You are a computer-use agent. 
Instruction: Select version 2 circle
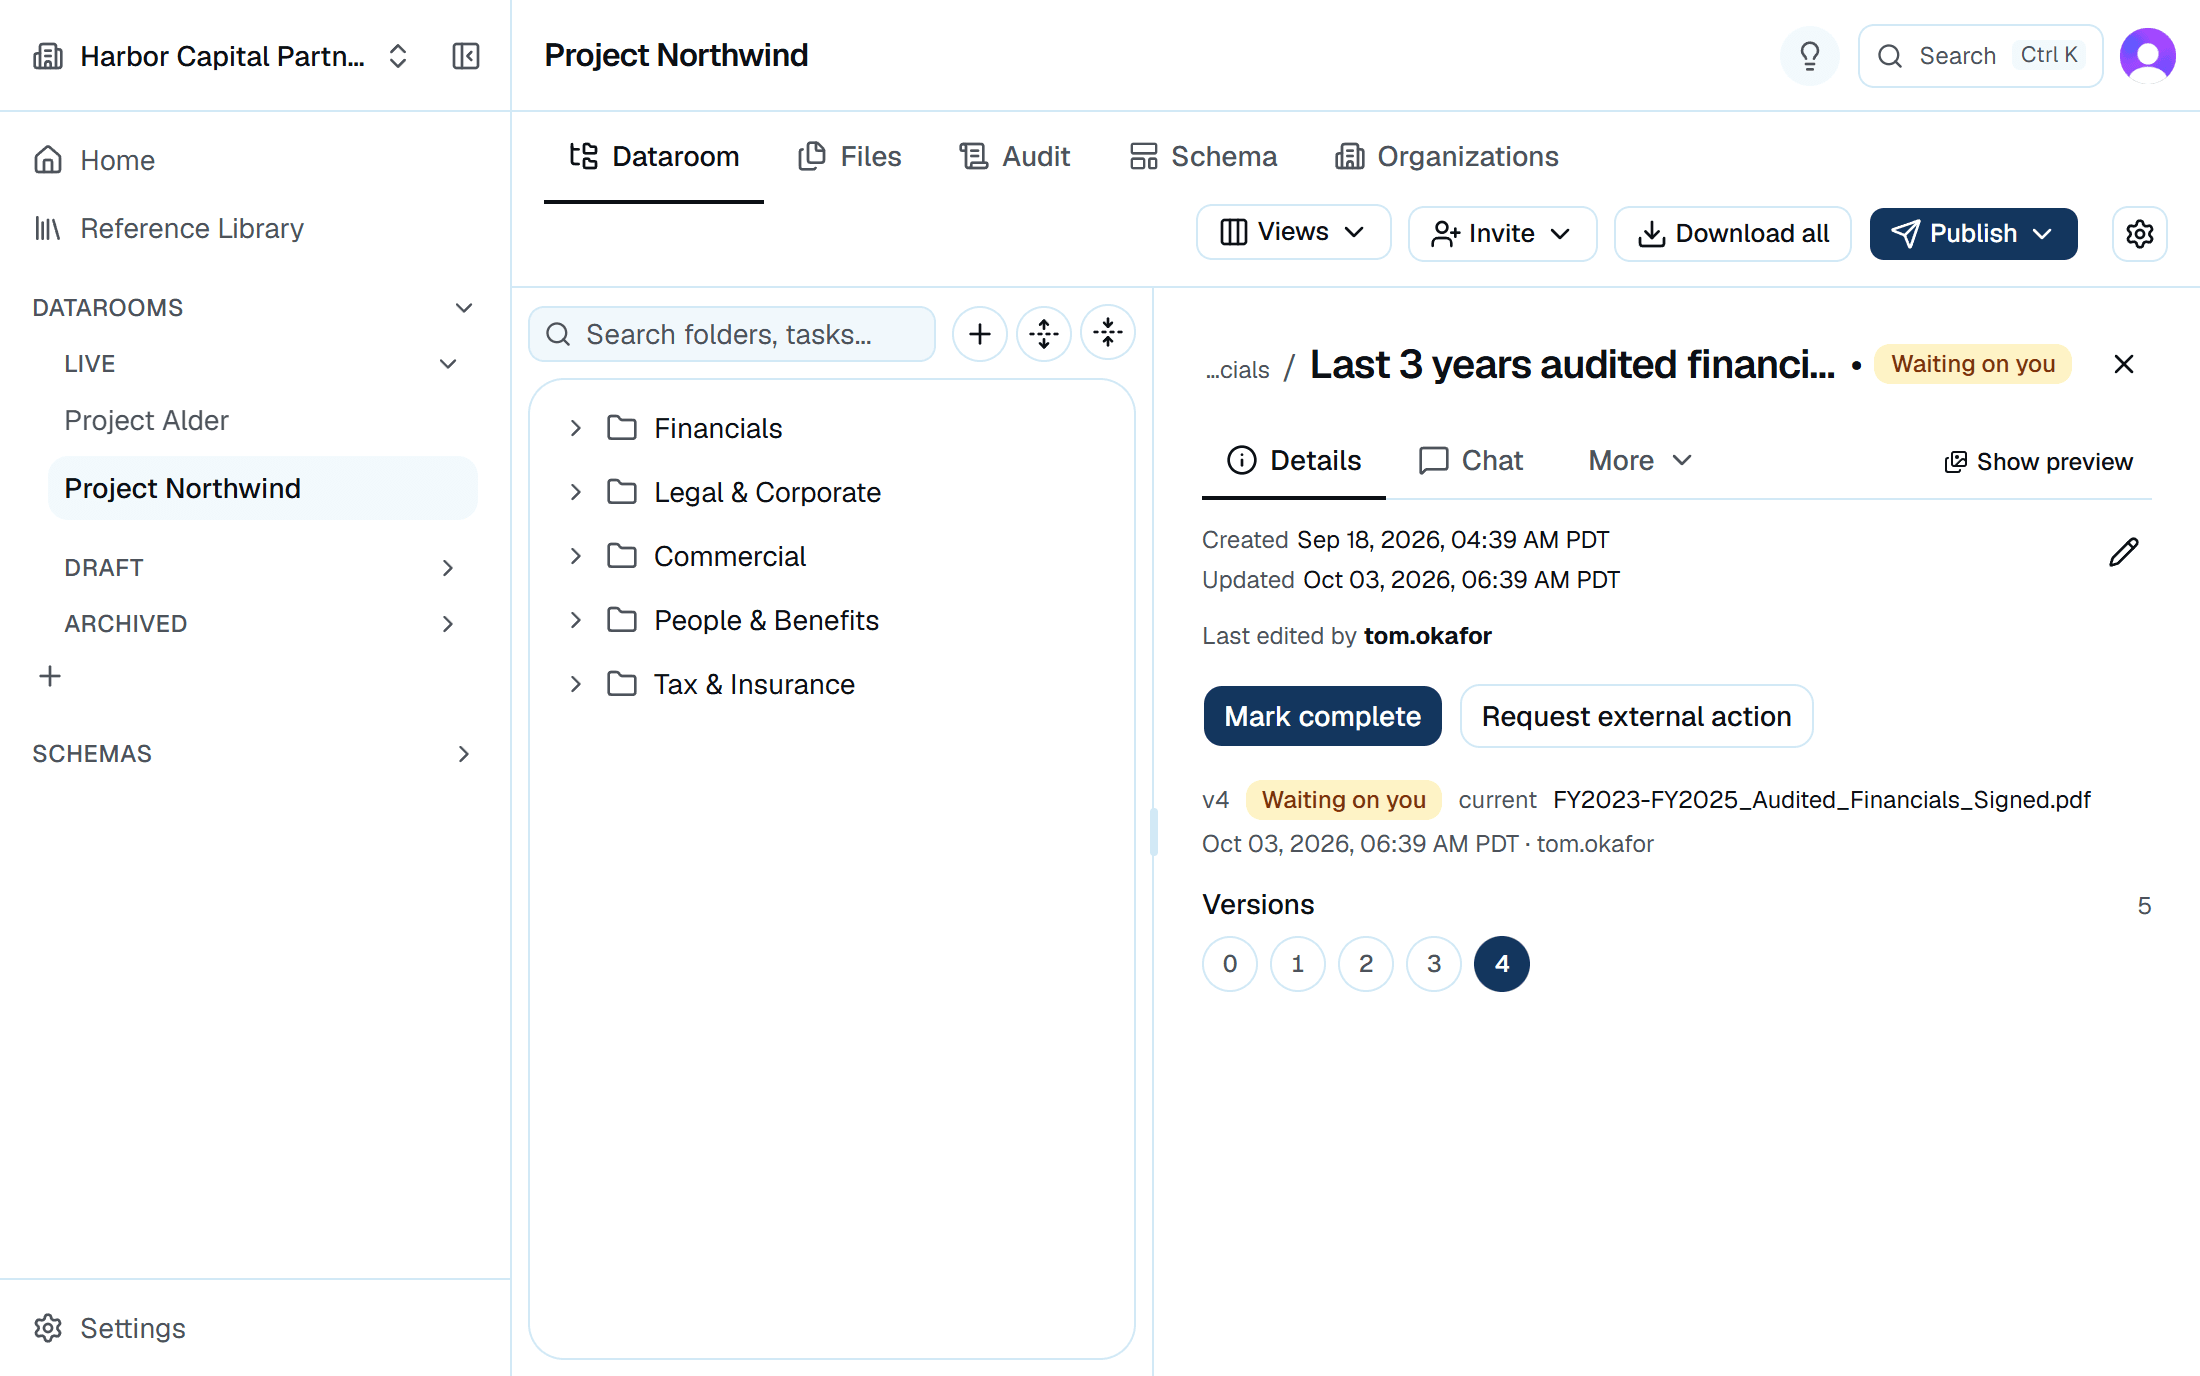pyautogui.click(x=1366, y=964)
